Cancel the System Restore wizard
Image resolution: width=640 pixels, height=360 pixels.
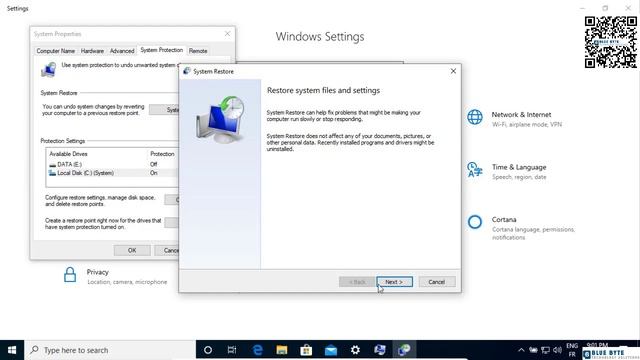click(436, 282)
